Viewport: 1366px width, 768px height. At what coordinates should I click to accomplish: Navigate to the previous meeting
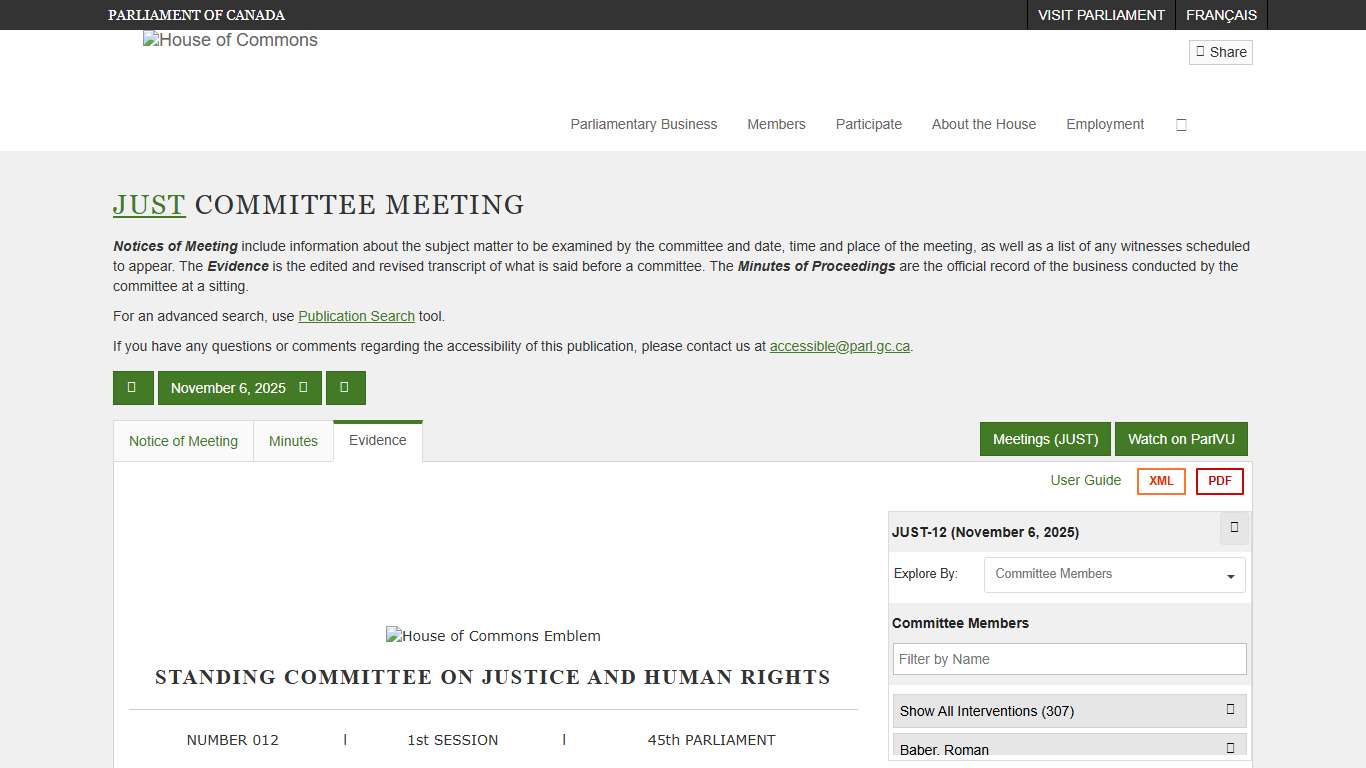coord(133,388)
